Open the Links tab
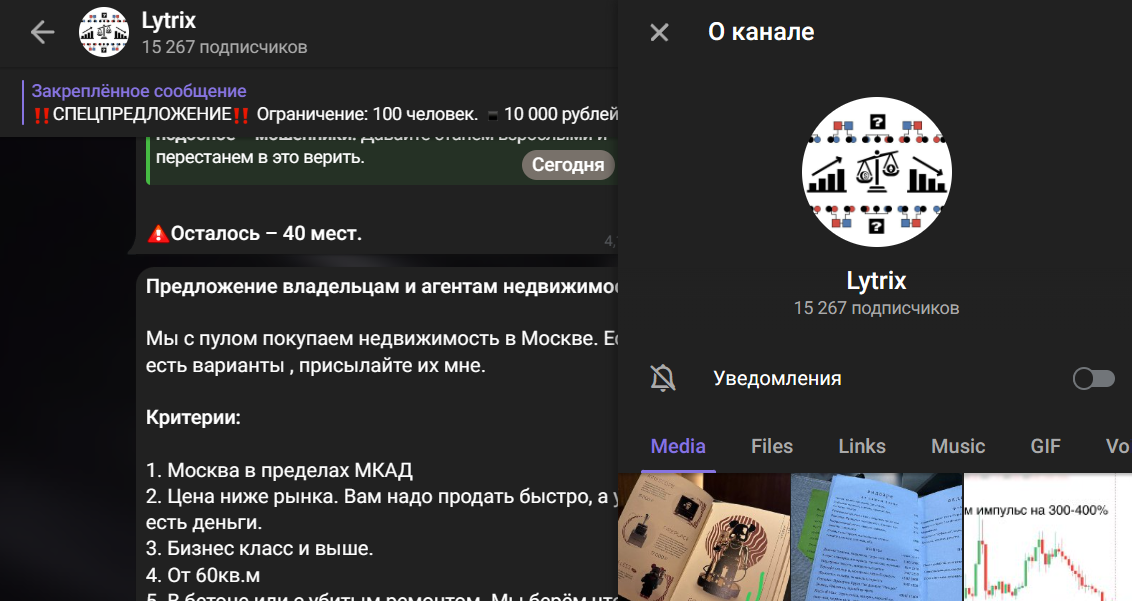Screen dimensions: 1132x601 (861, 446)
